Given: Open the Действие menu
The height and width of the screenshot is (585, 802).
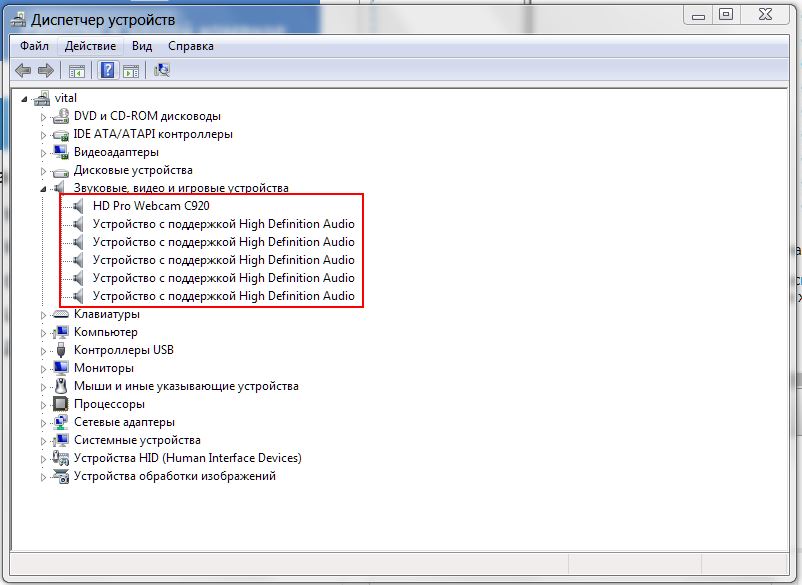Looking at the screenshot, I should 90,46.
